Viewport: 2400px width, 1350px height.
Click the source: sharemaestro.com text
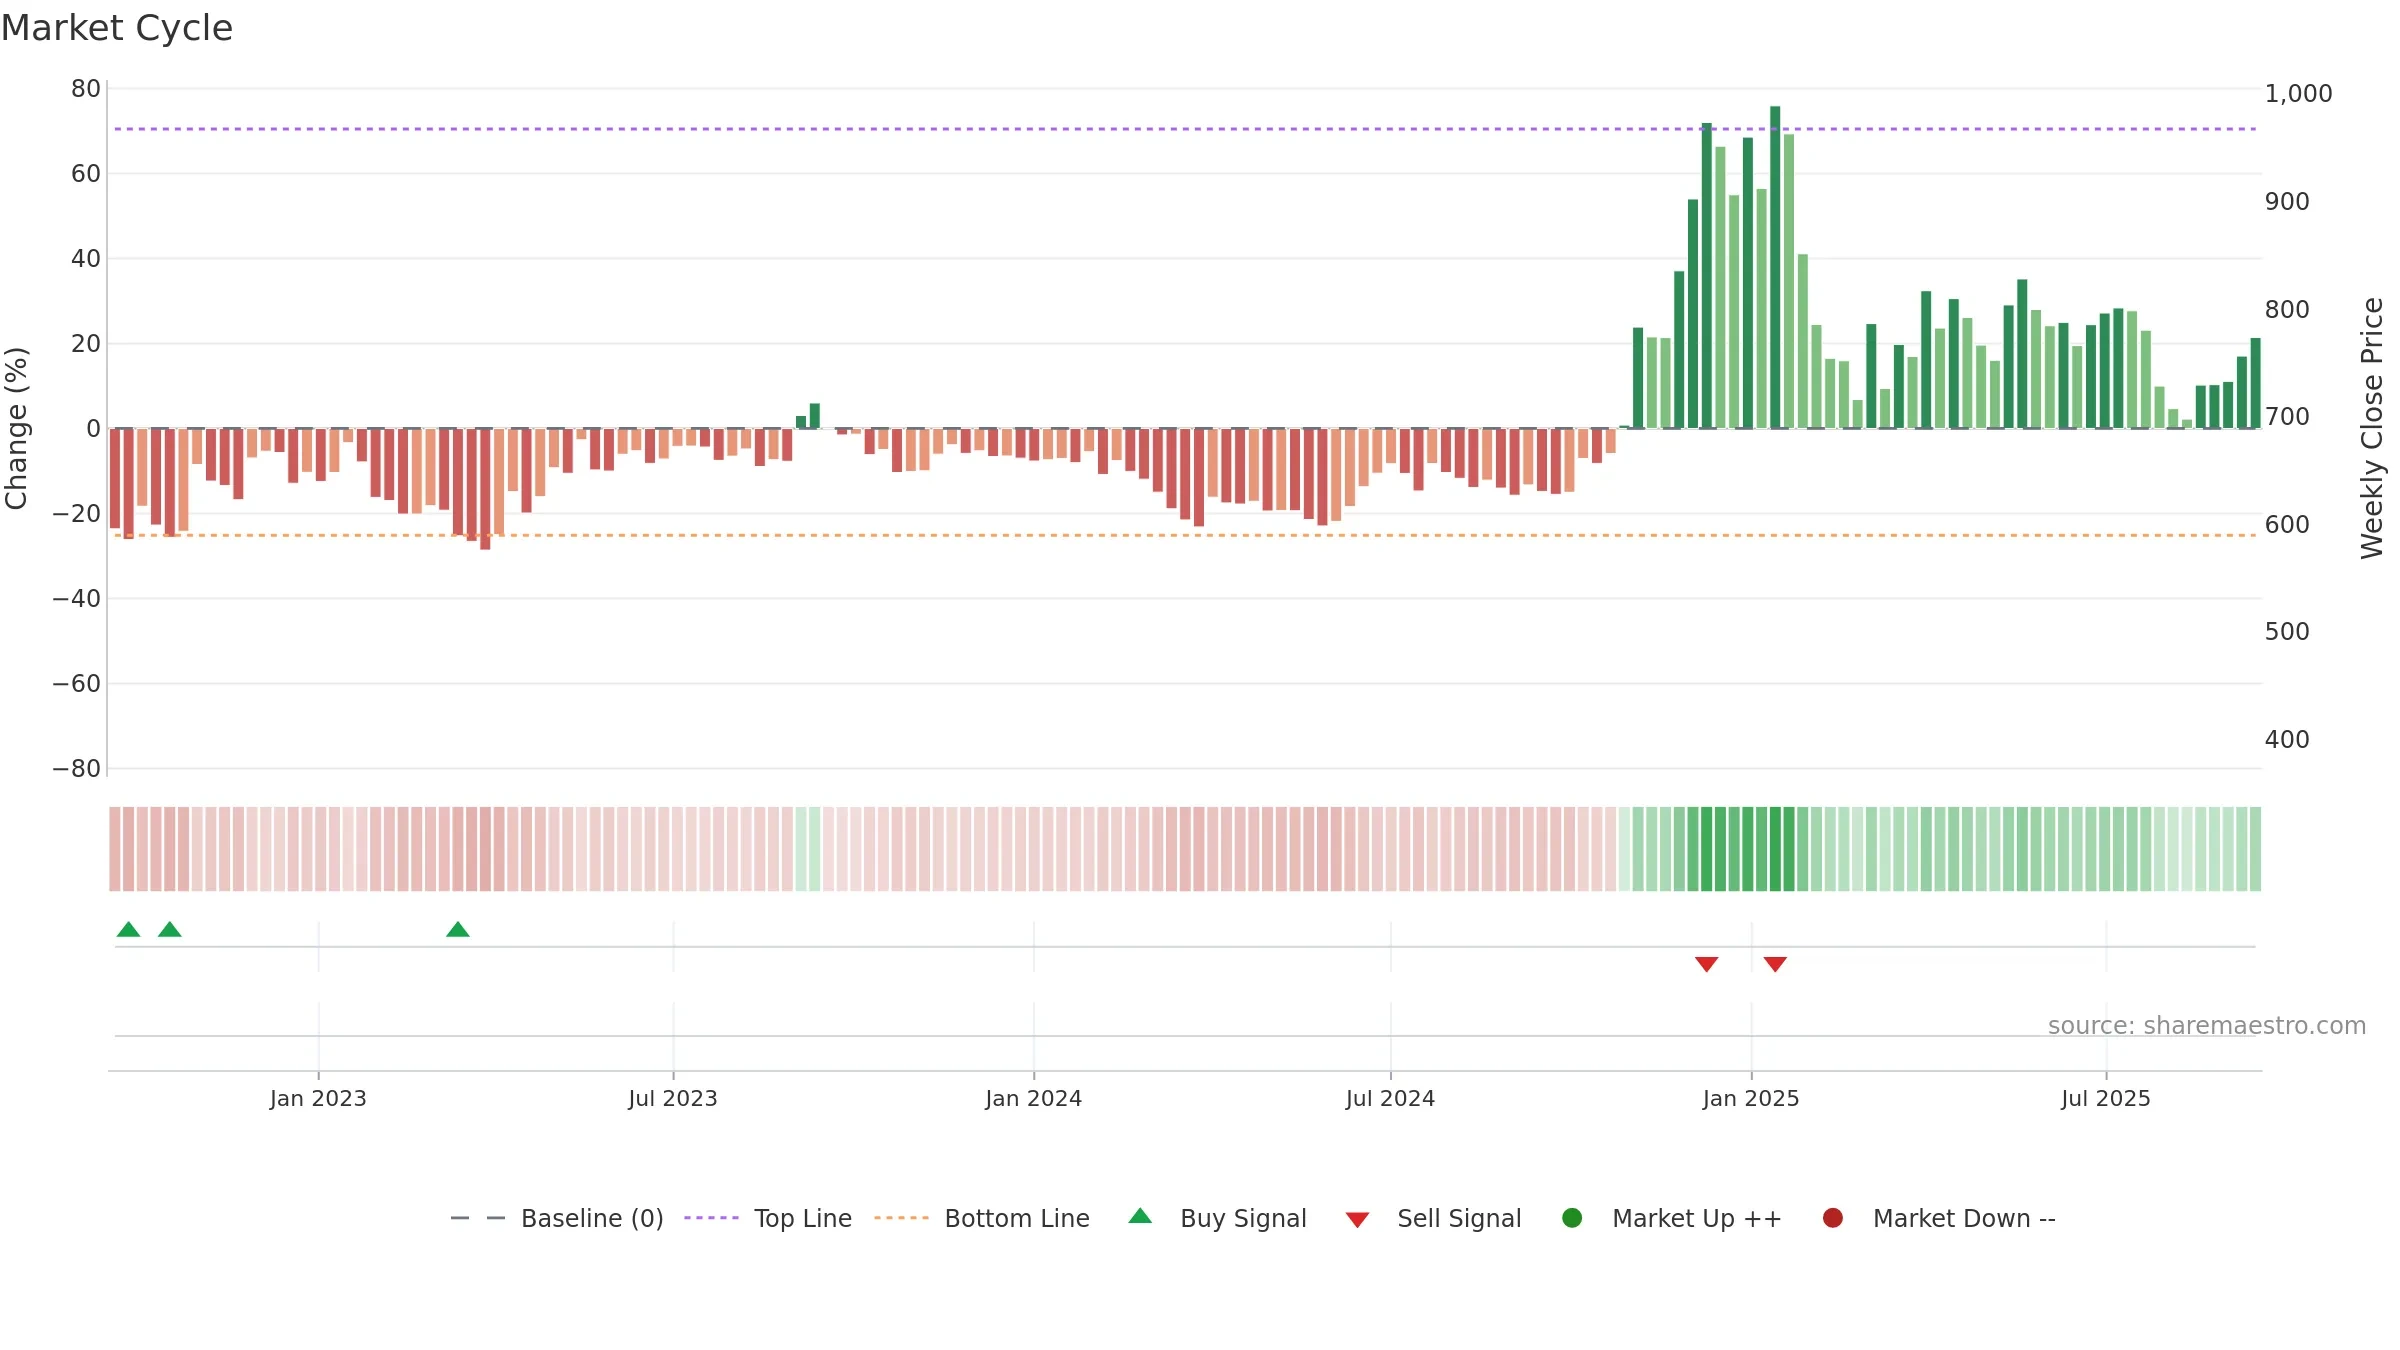(x=2207, y=1026)
